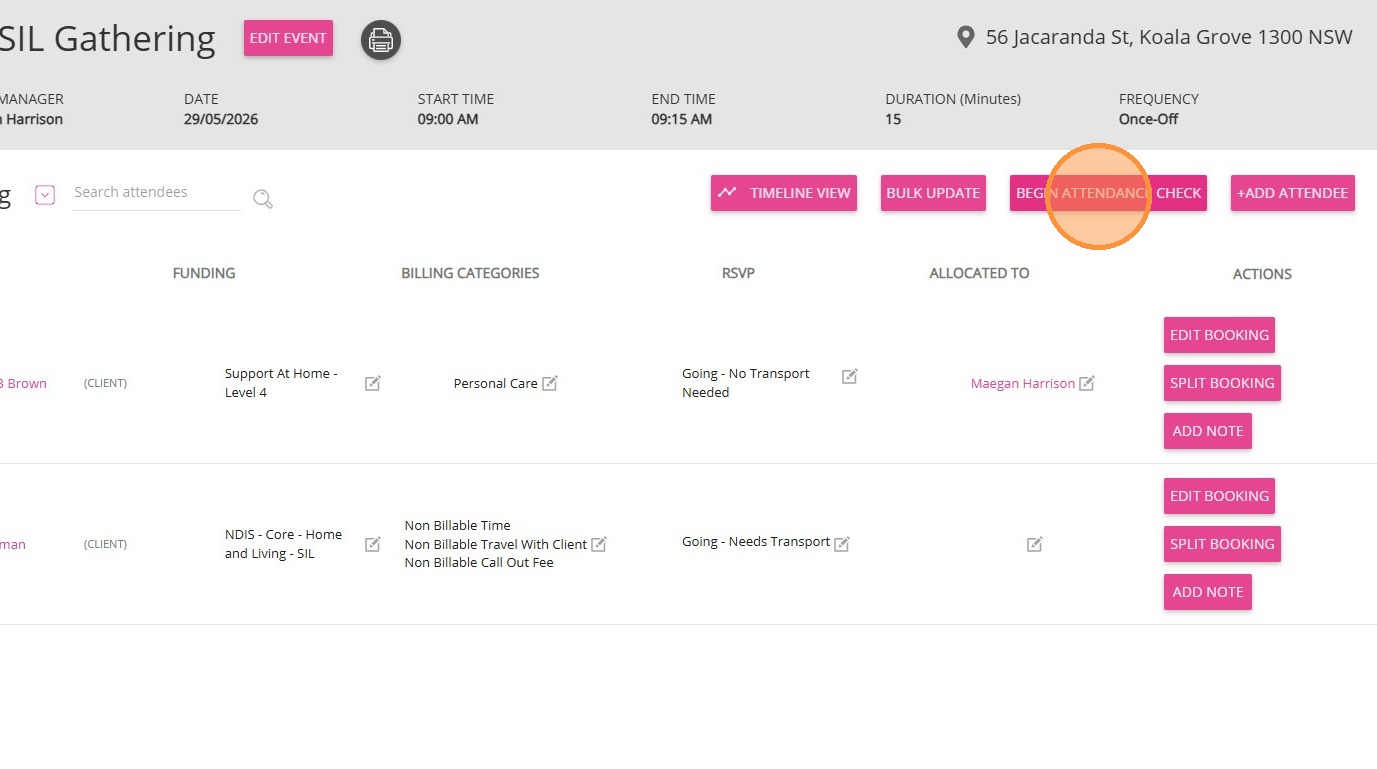
Task: Click the Bulk Update button
Action: [x=933, y=193]
